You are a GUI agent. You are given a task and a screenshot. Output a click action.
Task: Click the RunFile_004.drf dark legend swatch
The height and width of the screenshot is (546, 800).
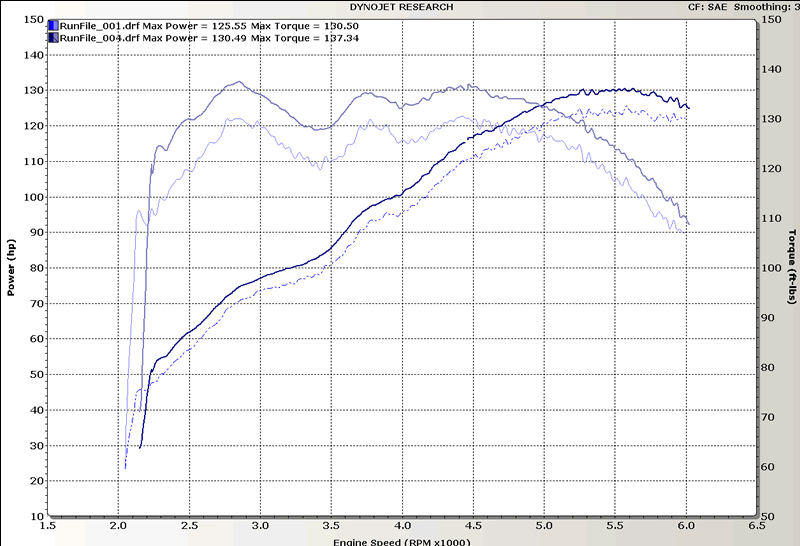(x=52, y=37)
